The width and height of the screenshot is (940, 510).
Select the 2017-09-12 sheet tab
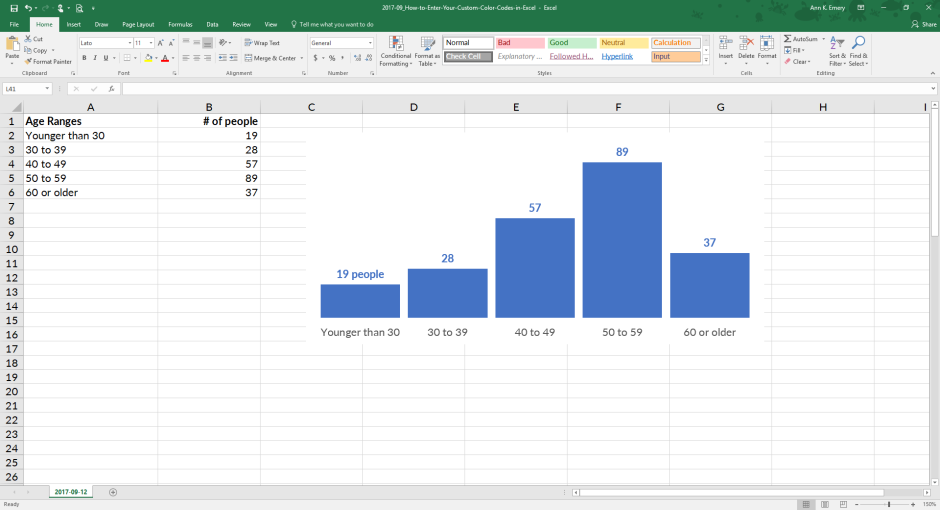click(x=71, y=492)
